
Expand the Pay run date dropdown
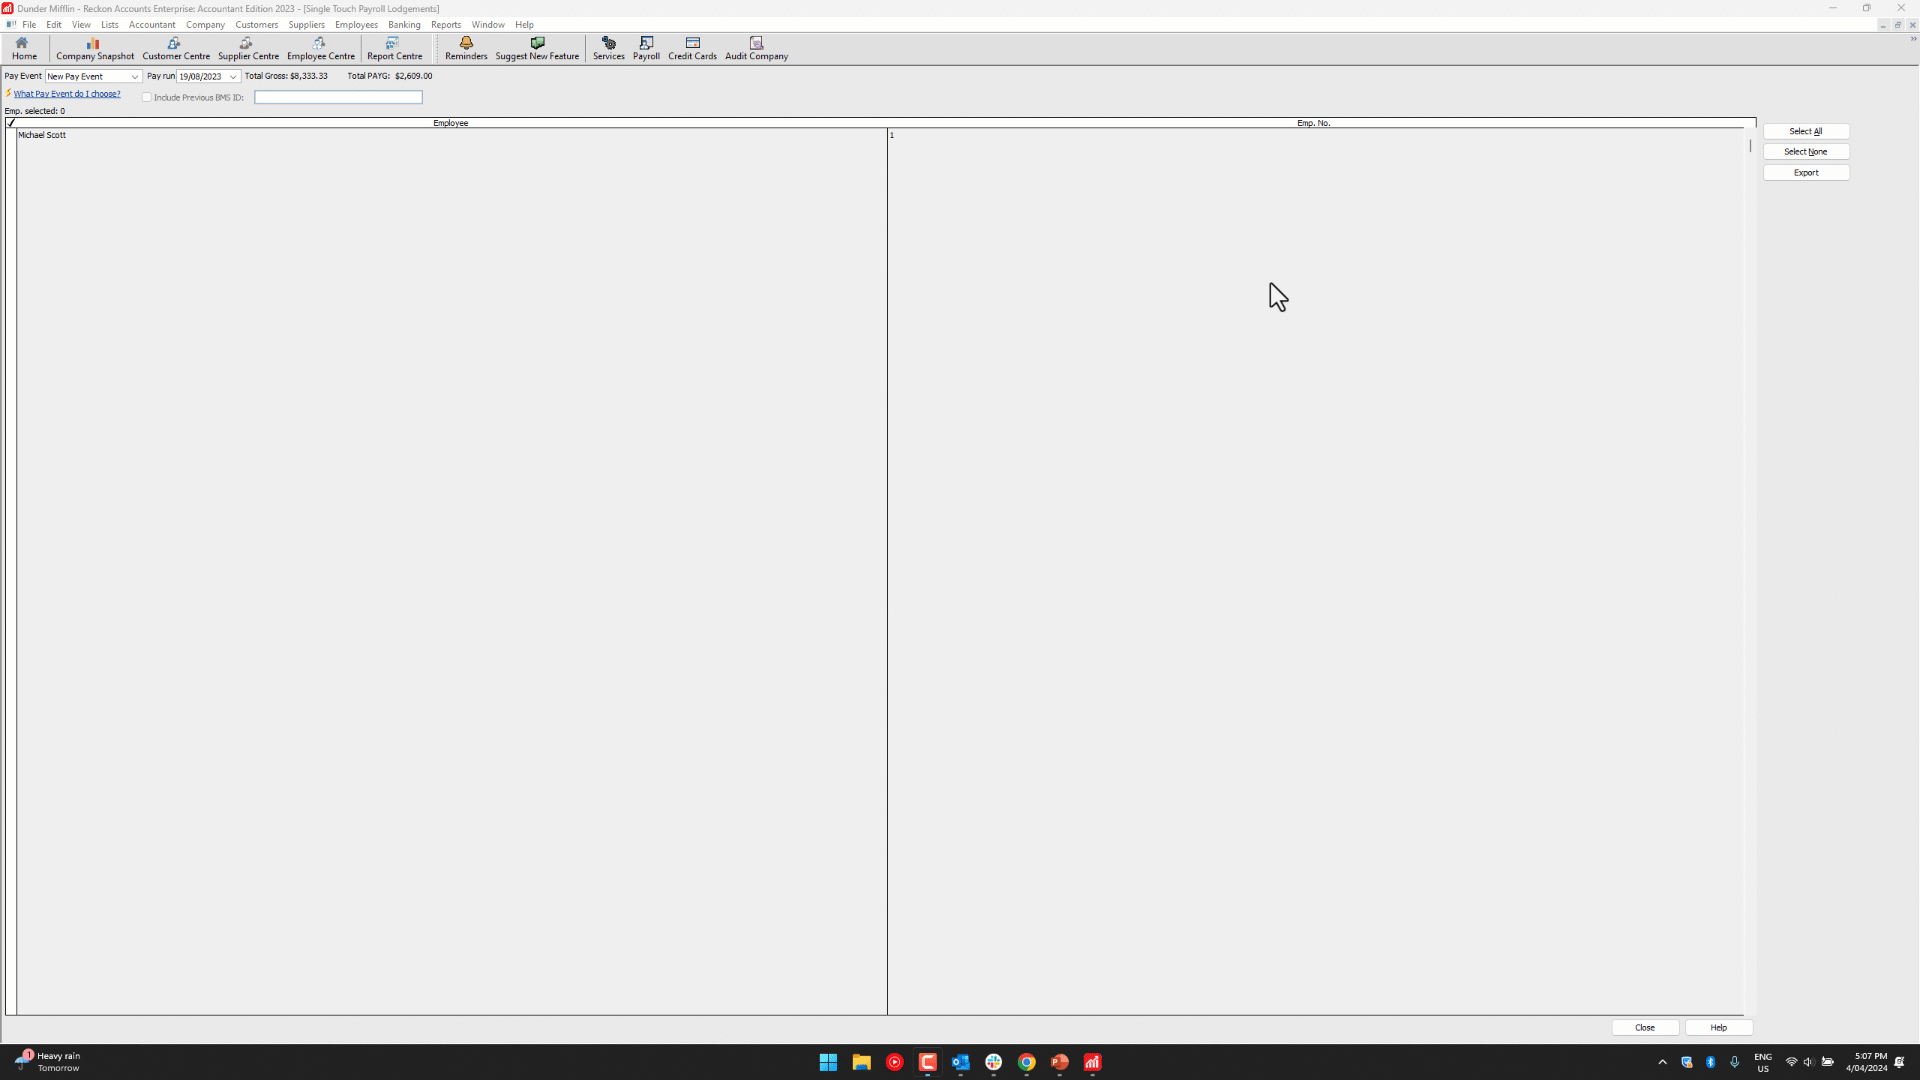233,75
